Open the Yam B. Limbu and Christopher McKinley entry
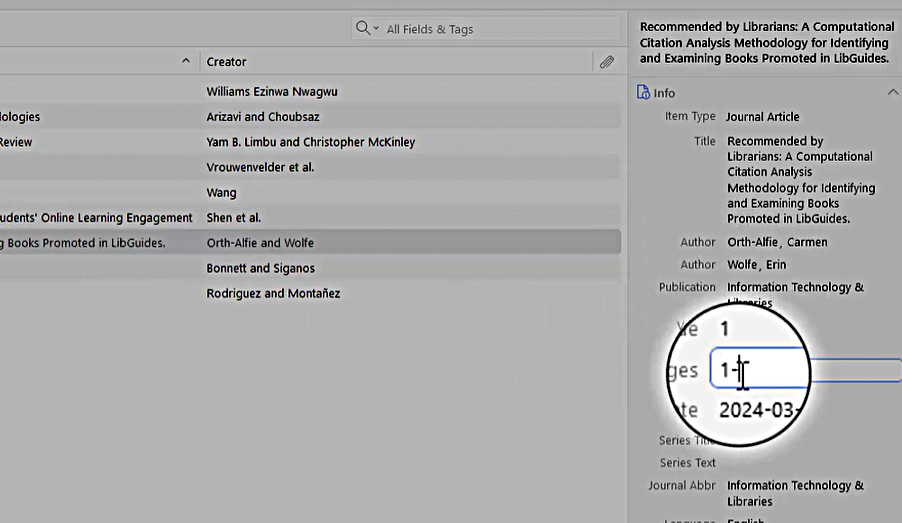 (x=310, y=142)
